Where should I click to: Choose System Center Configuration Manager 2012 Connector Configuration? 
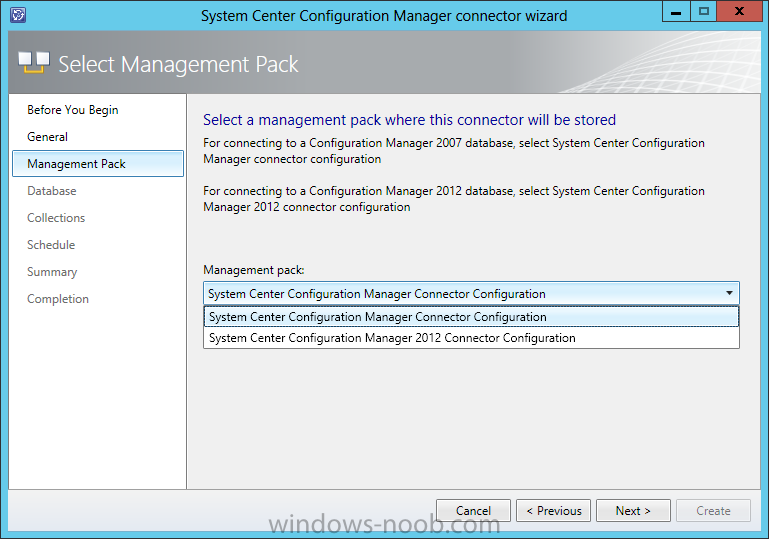point(471,338)
